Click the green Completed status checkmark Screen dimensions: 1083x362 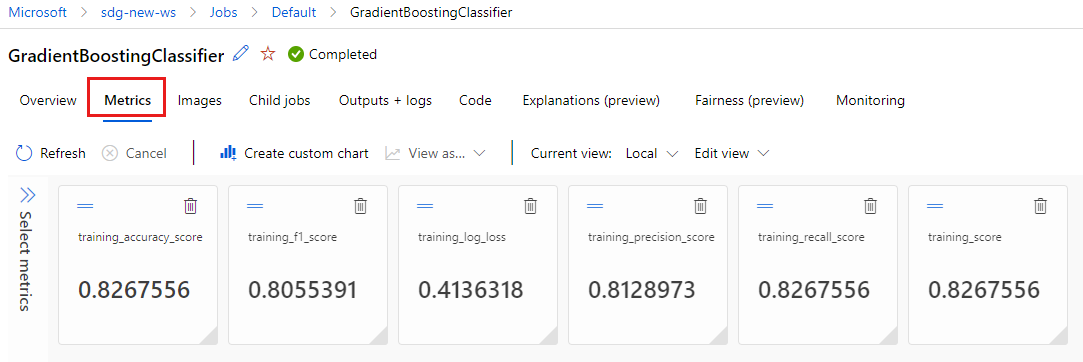tap(296, 54)
